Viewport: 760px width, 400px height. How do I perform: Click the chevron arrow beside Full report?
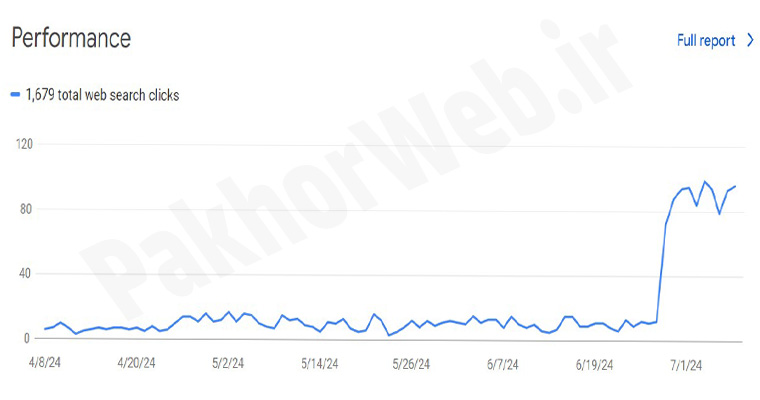pos(751,40)
